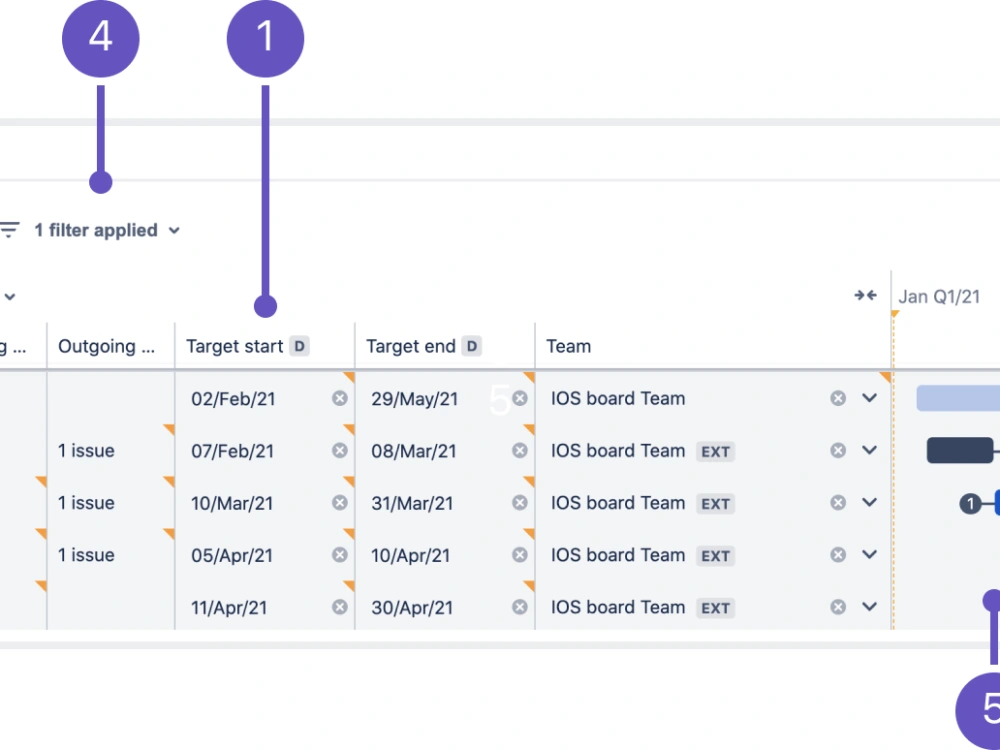
Task: Click the "1 issue" link in the 05/Apr/21 row
Action: click(87, 554)
